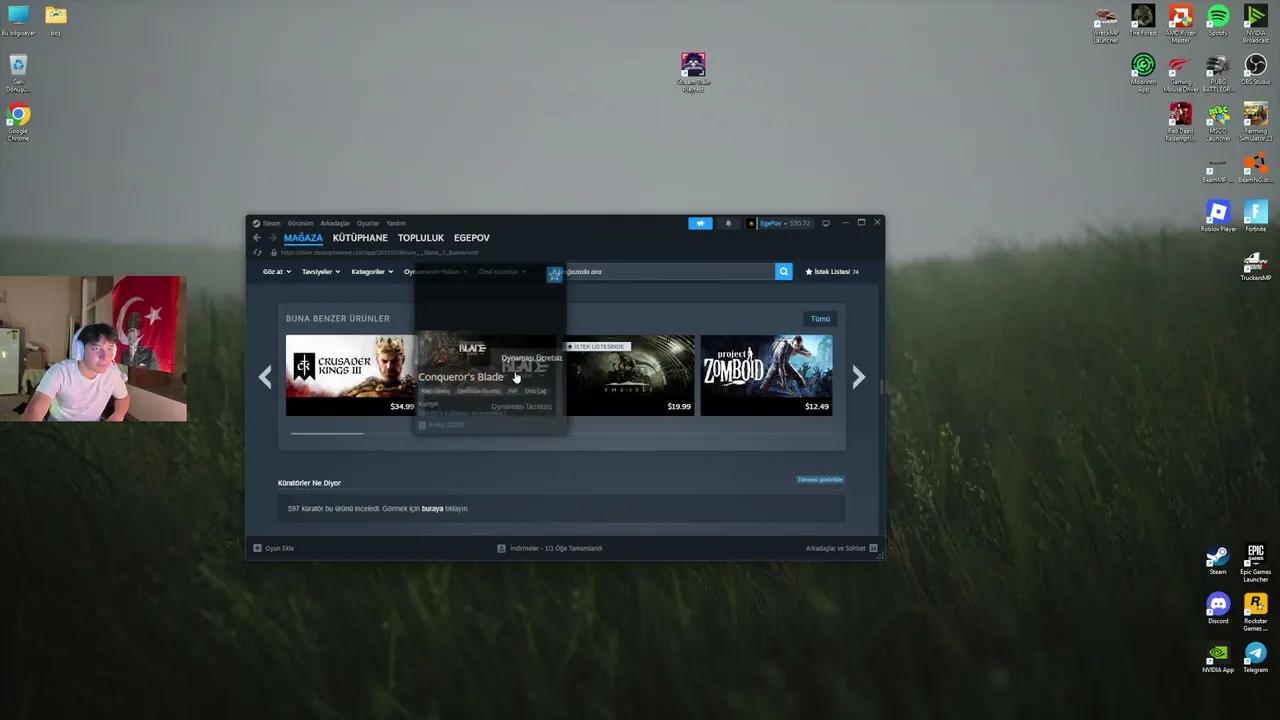Go back with Steam's back arrow

click(x=257, y=238)
